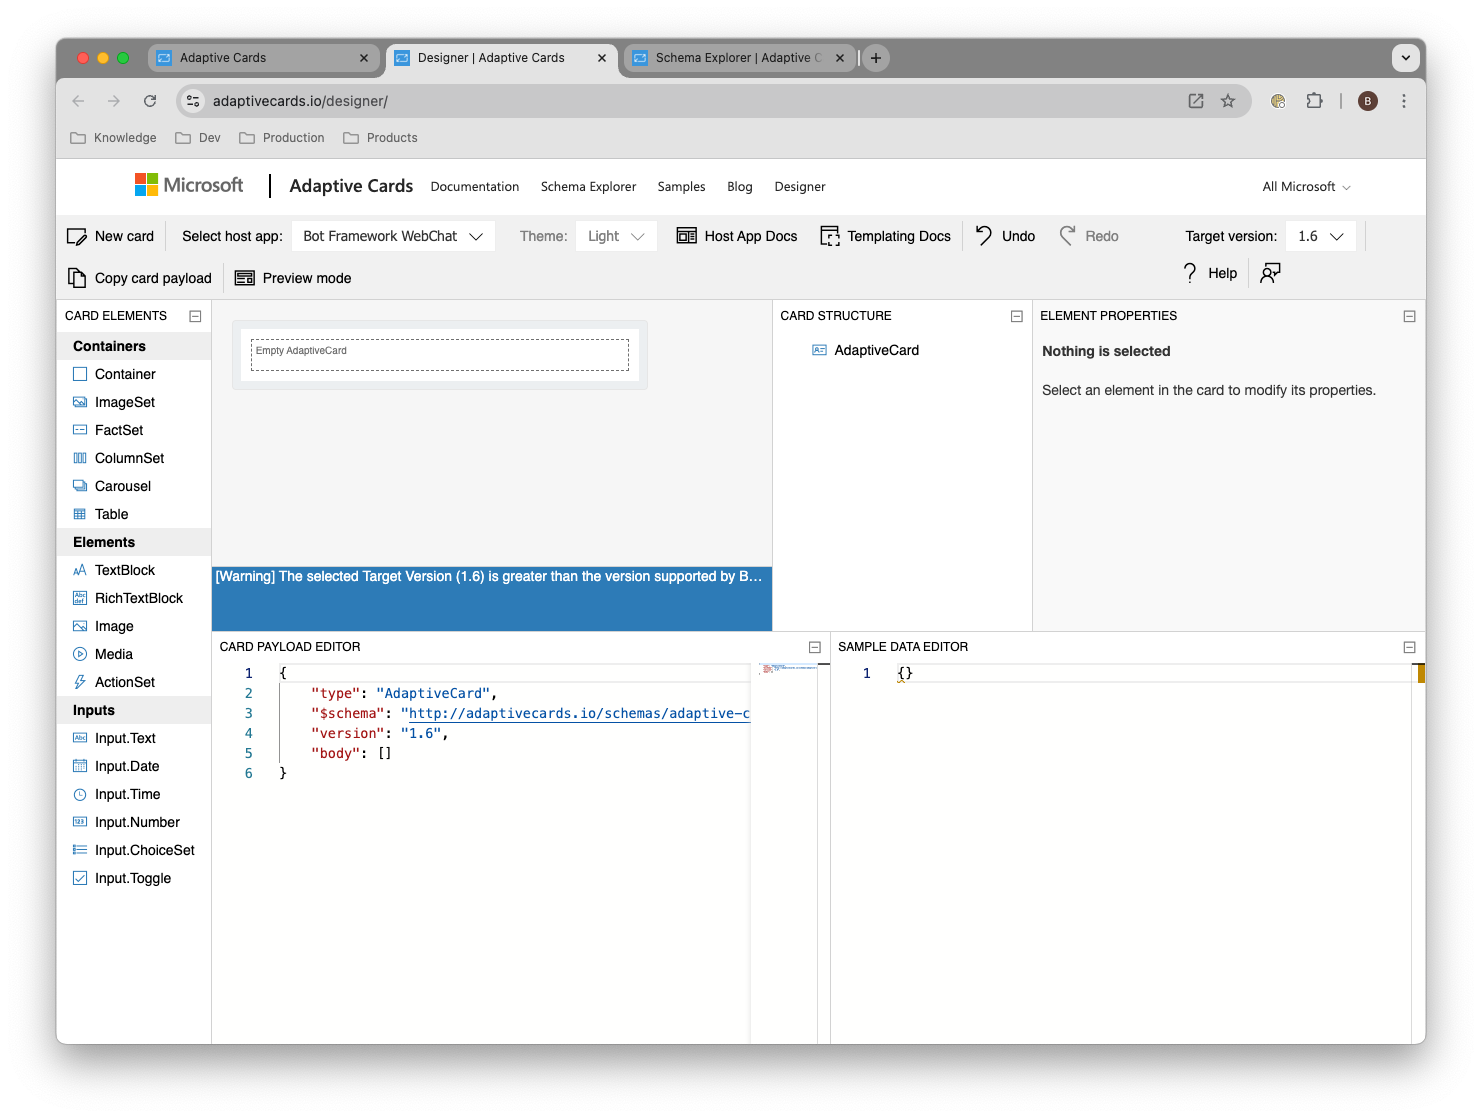Image resolution: width=1482 pixels, height=1118 pixels.
Task: Select the RichTextBlock element icon
Action: pos(80,598)
